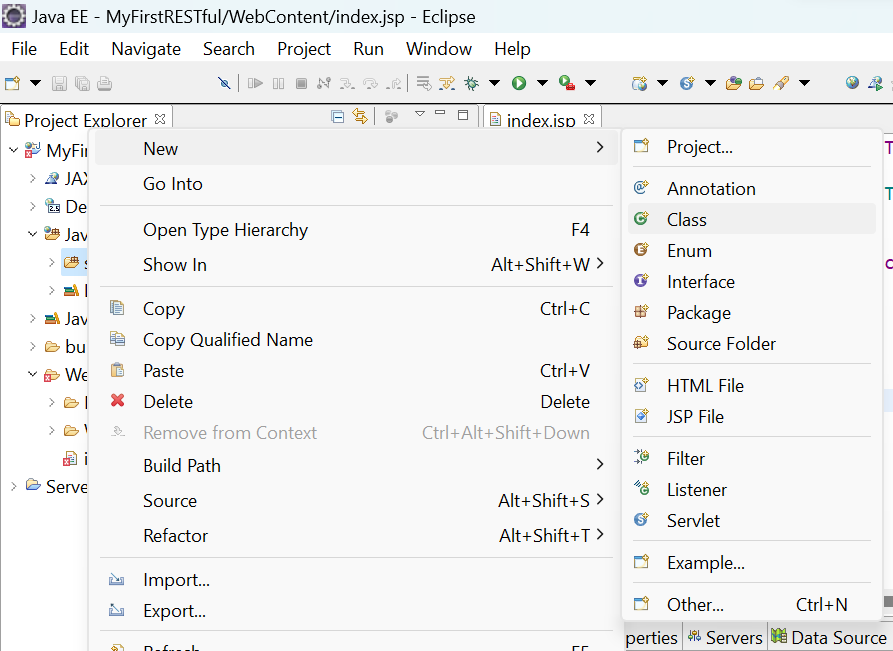
Task: Click the Step Into icon
Action: (347, 84)
